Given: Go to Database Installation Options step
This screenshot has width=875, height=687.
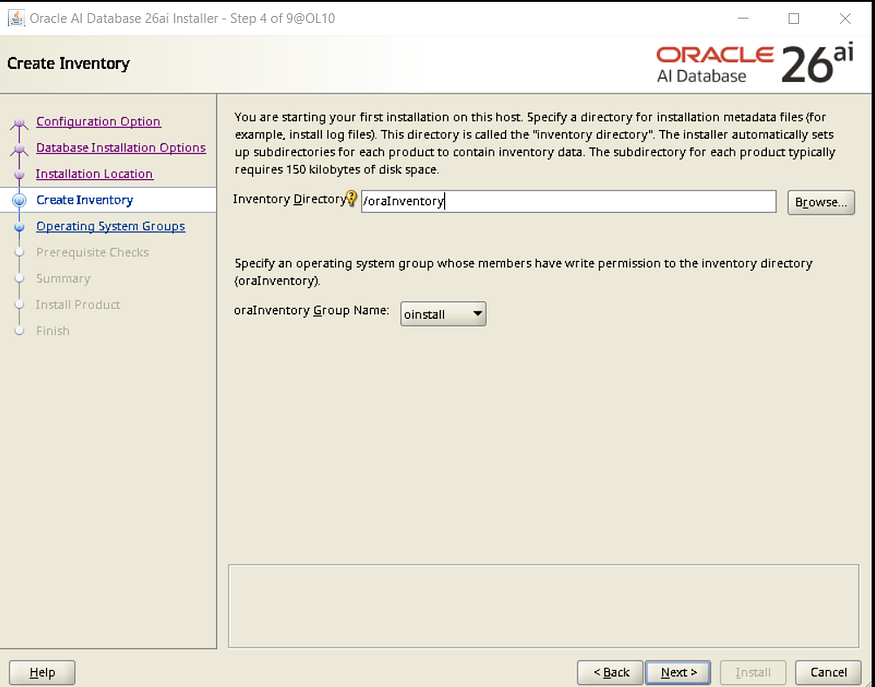Looking at the screenshot, I should tap(121, 147).
